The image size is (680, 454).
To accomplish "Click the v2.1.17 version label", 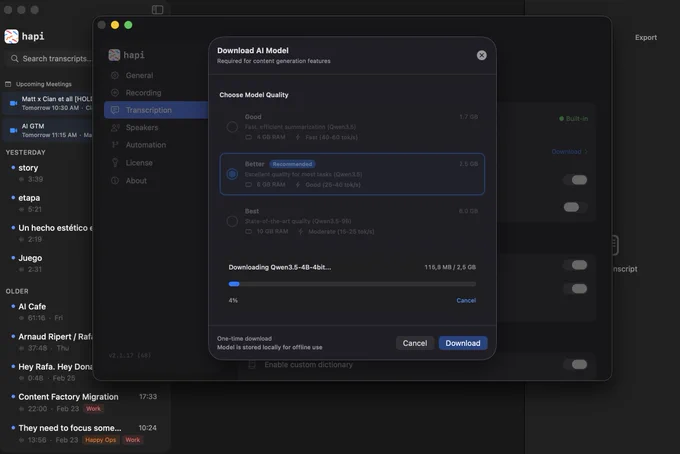I will click(130, 356).
